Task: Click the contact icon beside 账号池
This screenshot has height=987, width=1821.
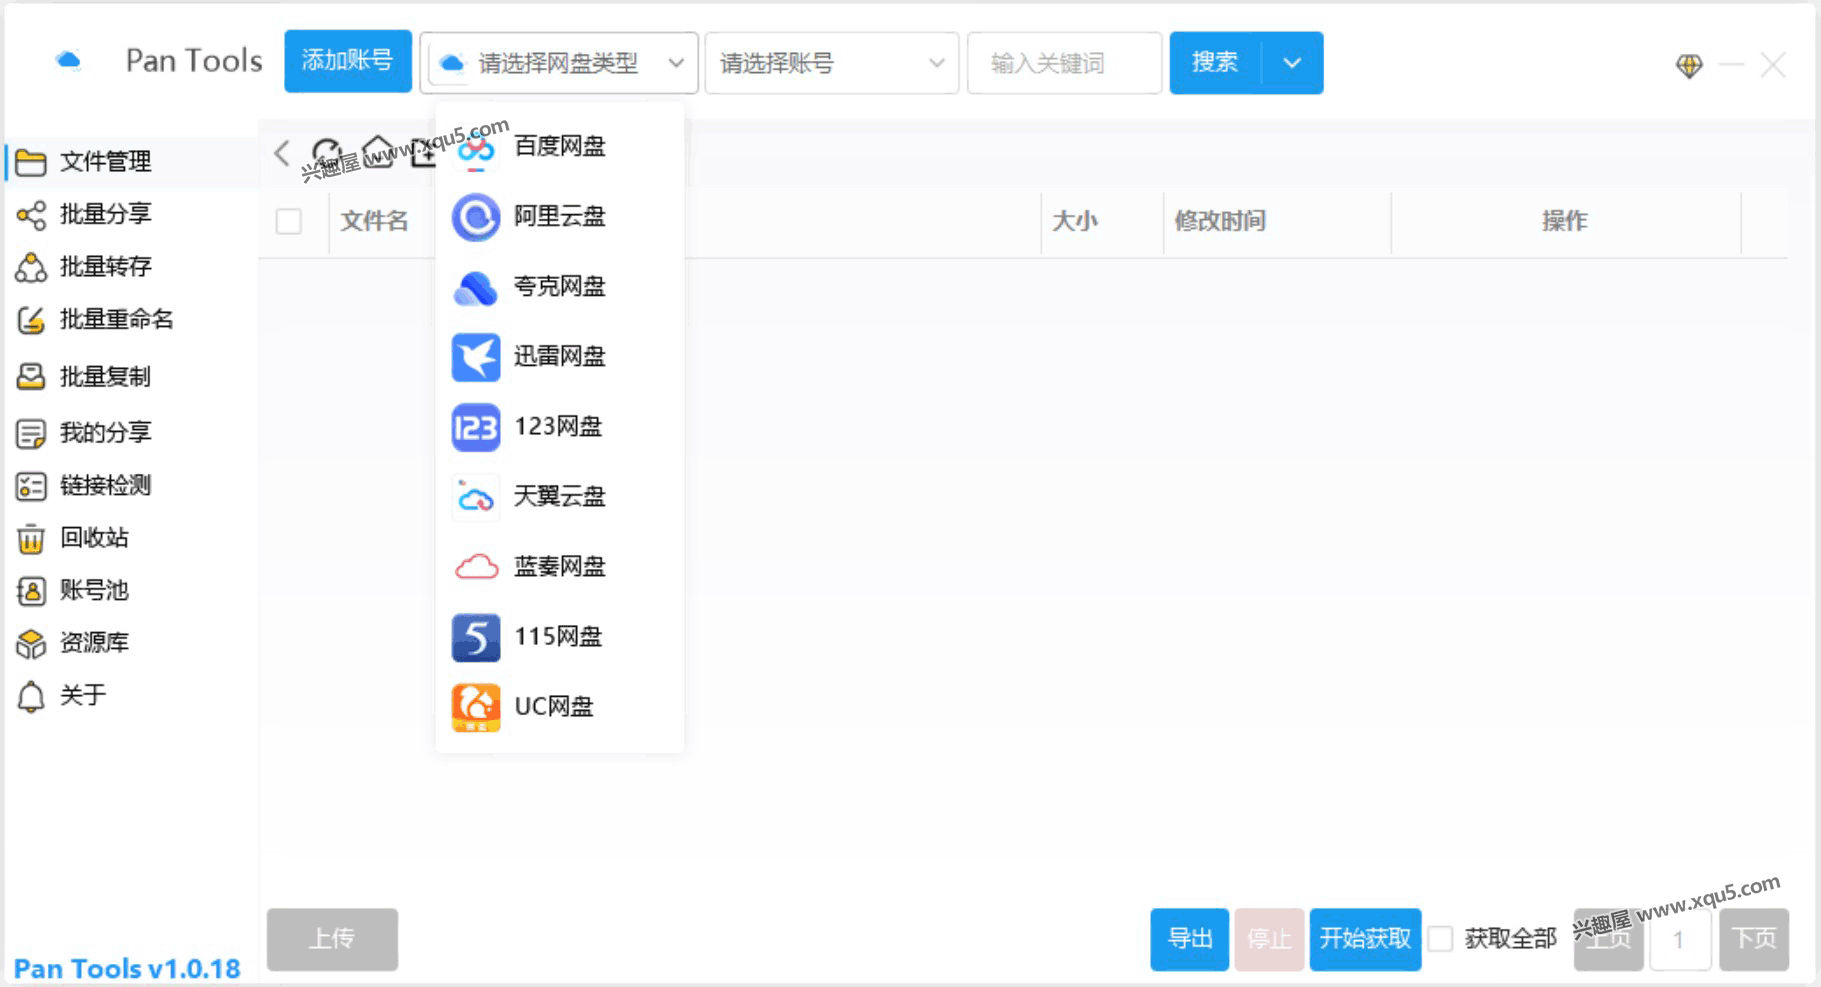Action: pyautogui.click(x=31, y=591)
